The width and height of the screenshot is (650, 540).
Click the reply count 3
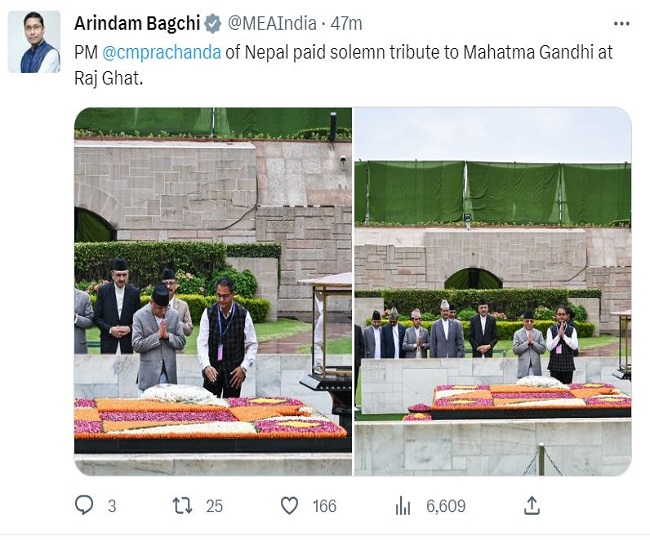coord(111,506)
